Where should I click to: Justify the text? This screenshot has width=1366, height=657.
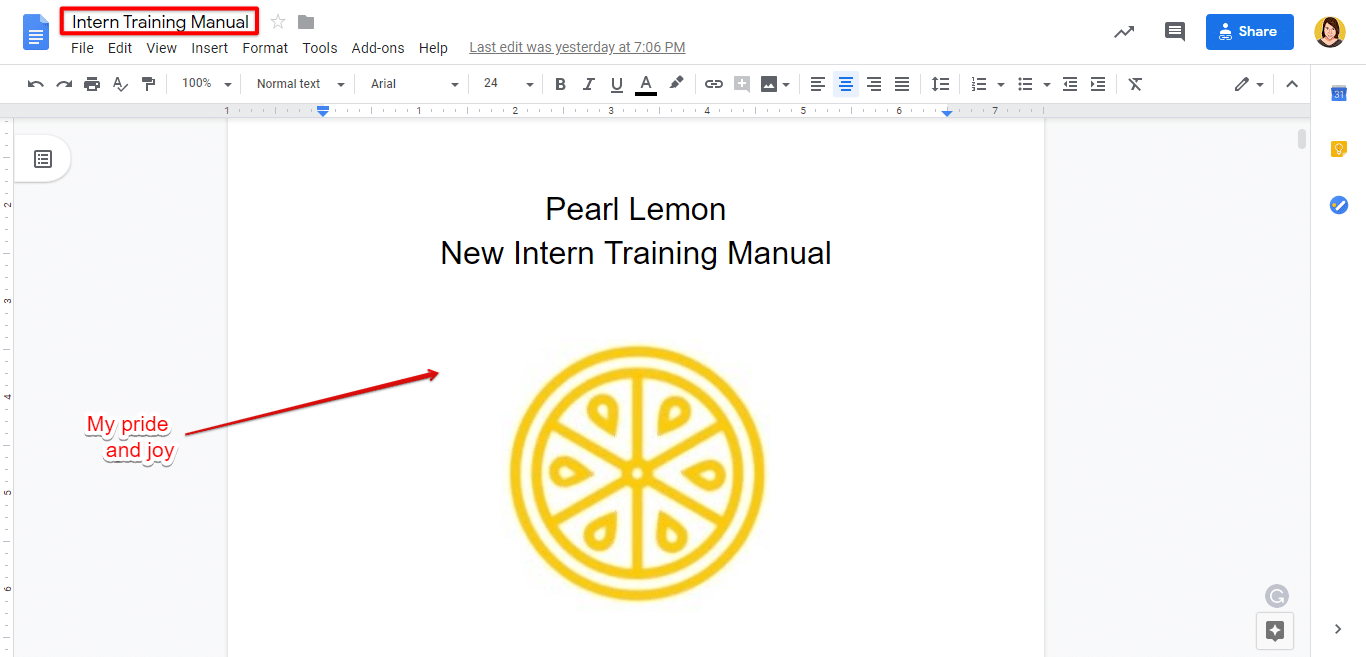tap(902, 84)
